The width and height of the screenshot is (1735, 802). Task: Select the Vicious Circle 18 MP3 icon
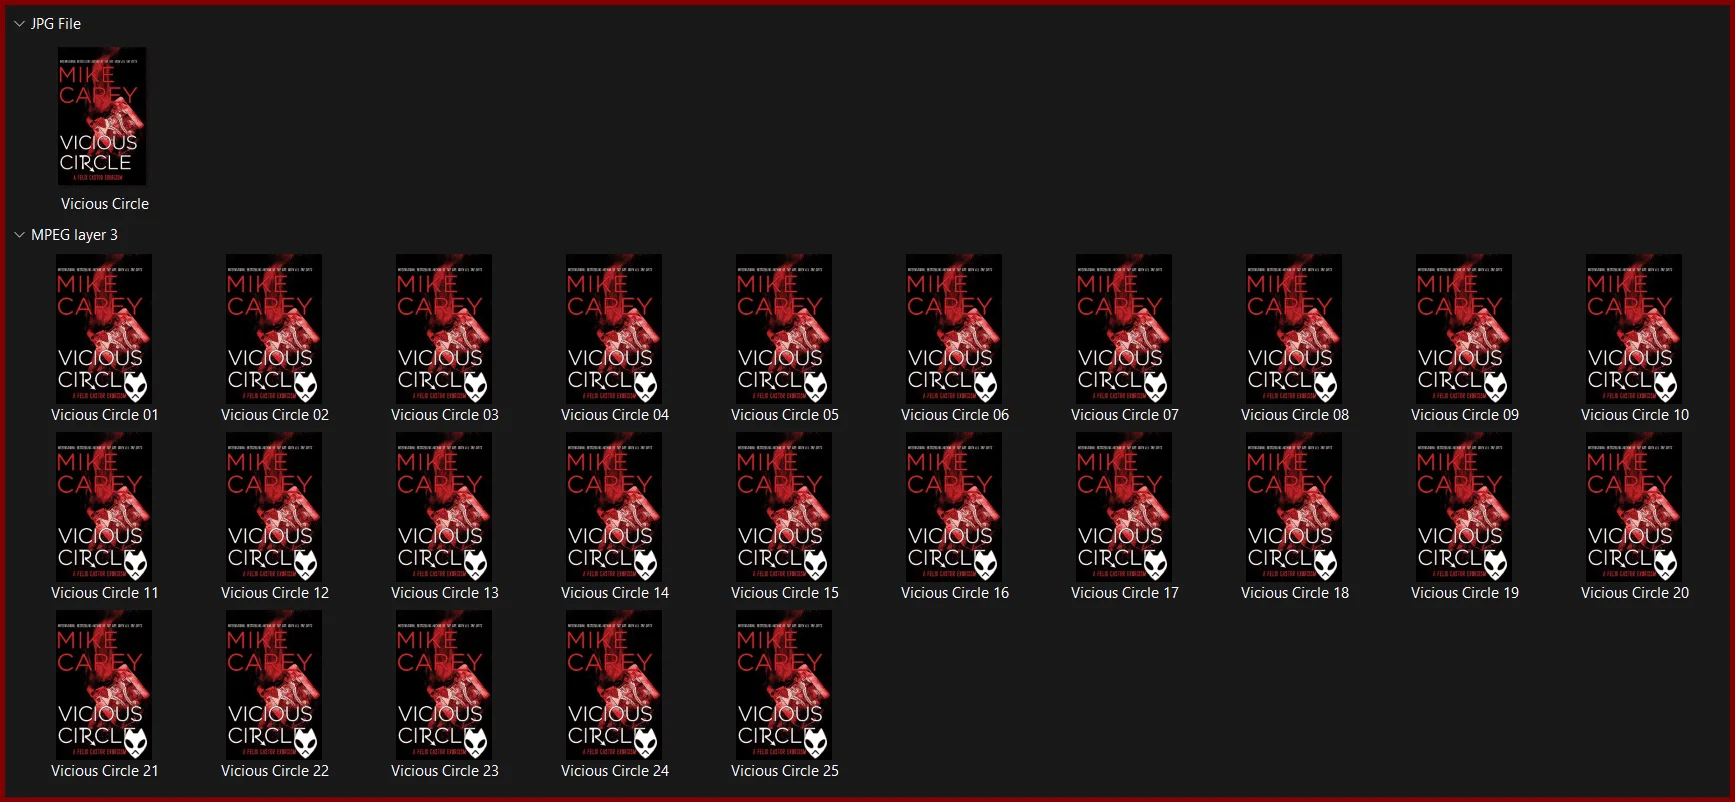(1294, 507)
